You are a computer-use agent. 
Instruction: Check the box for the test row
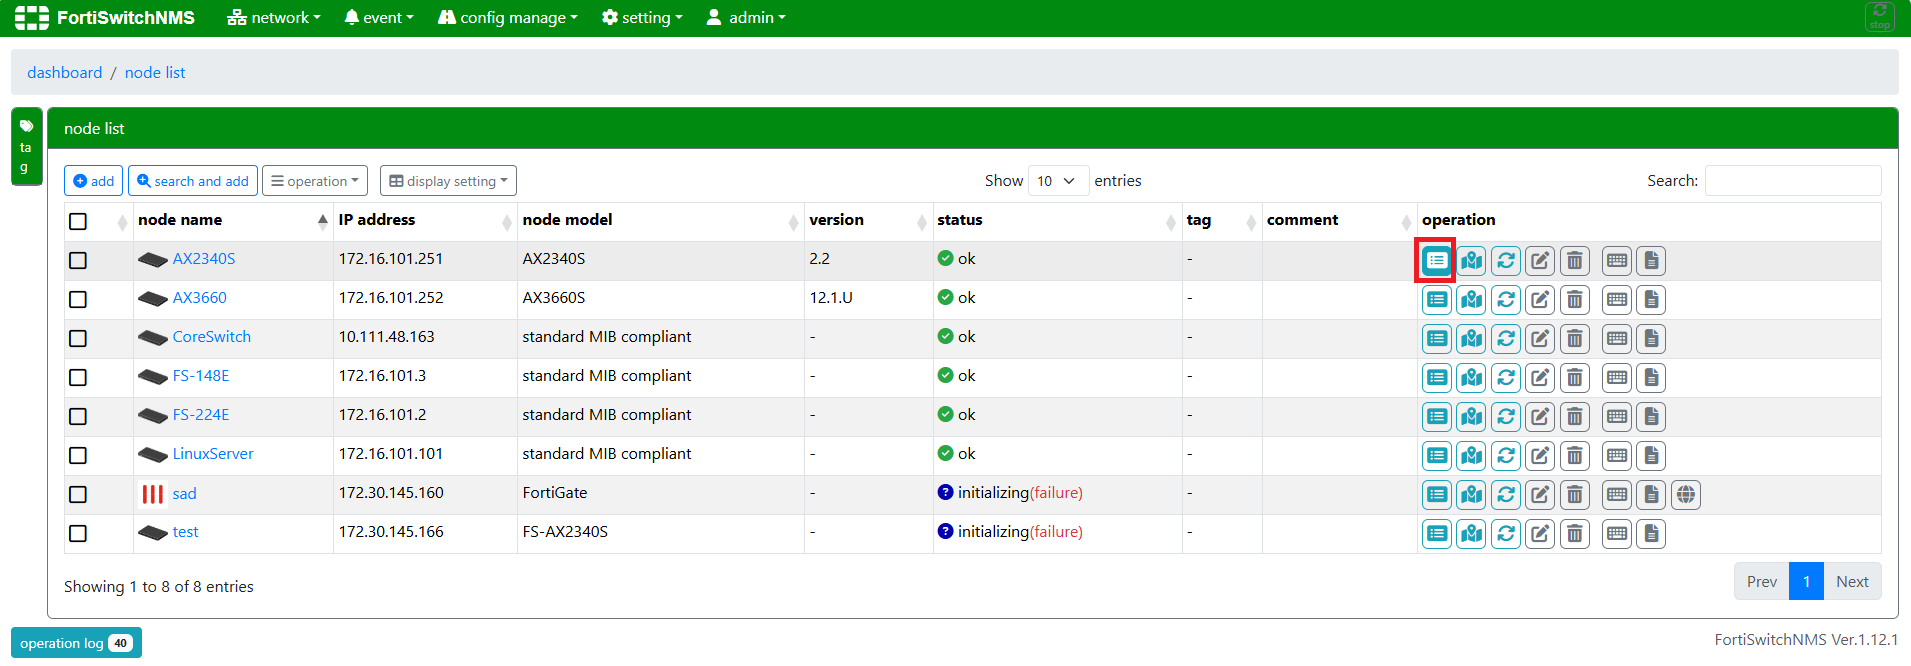click(x=78, y=533)
